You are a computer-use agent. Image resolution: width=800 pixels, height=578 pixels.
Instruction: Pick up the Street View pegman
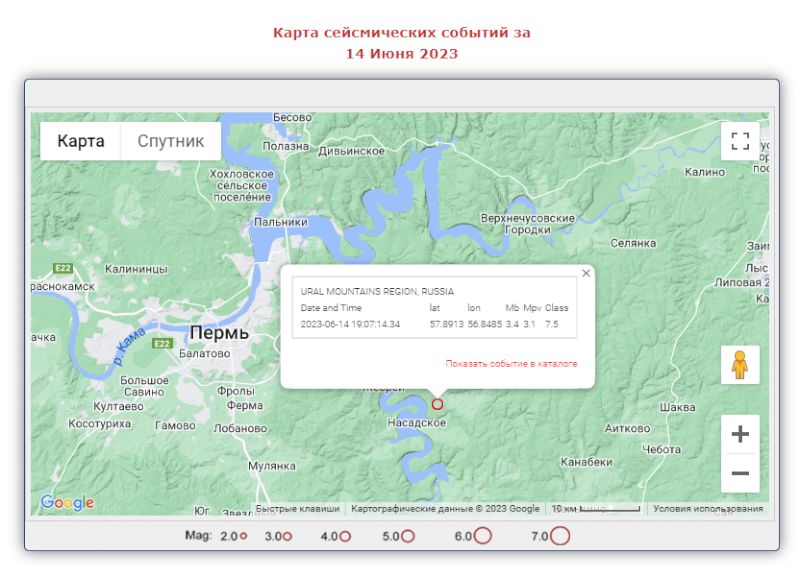740,365
